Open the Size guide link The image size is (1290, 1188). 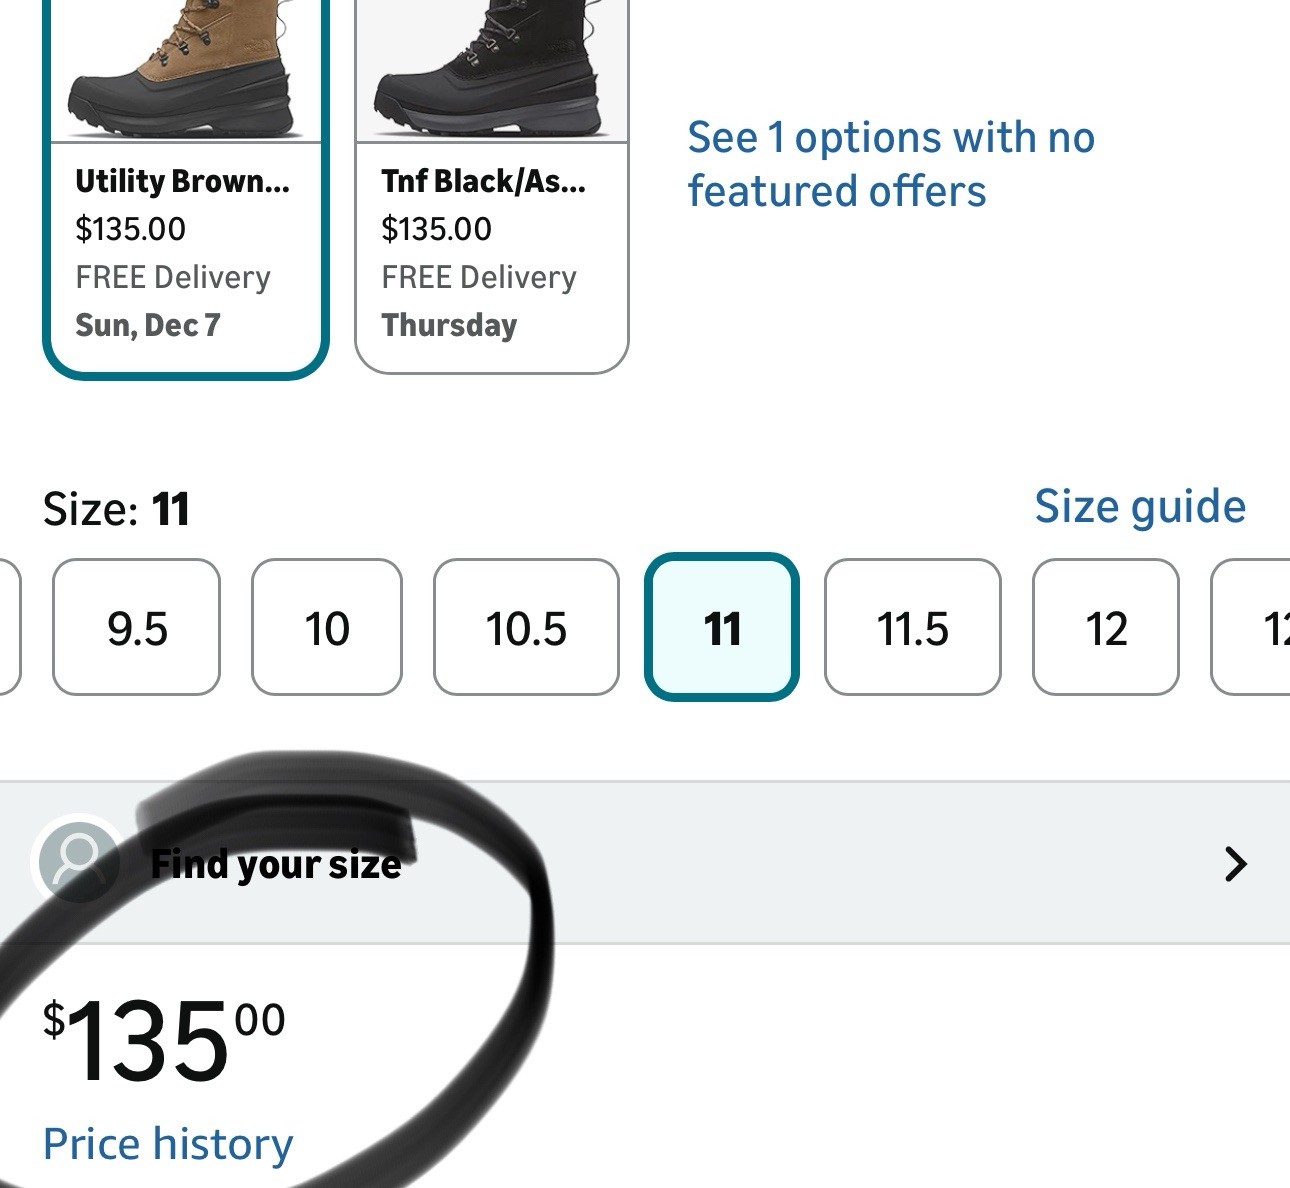(x=1139, y=507)
